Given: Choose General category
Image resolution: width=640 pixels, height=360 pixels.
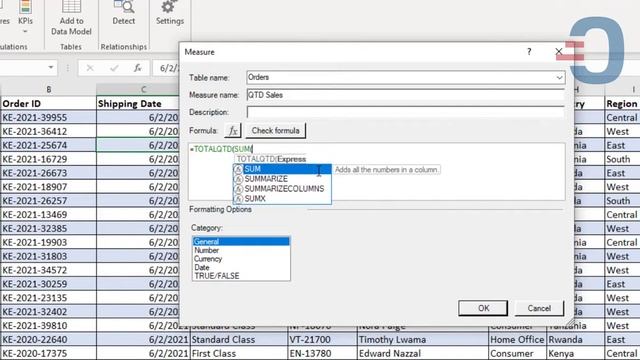Looking at the screenshot, I should (x=241, y=242).
